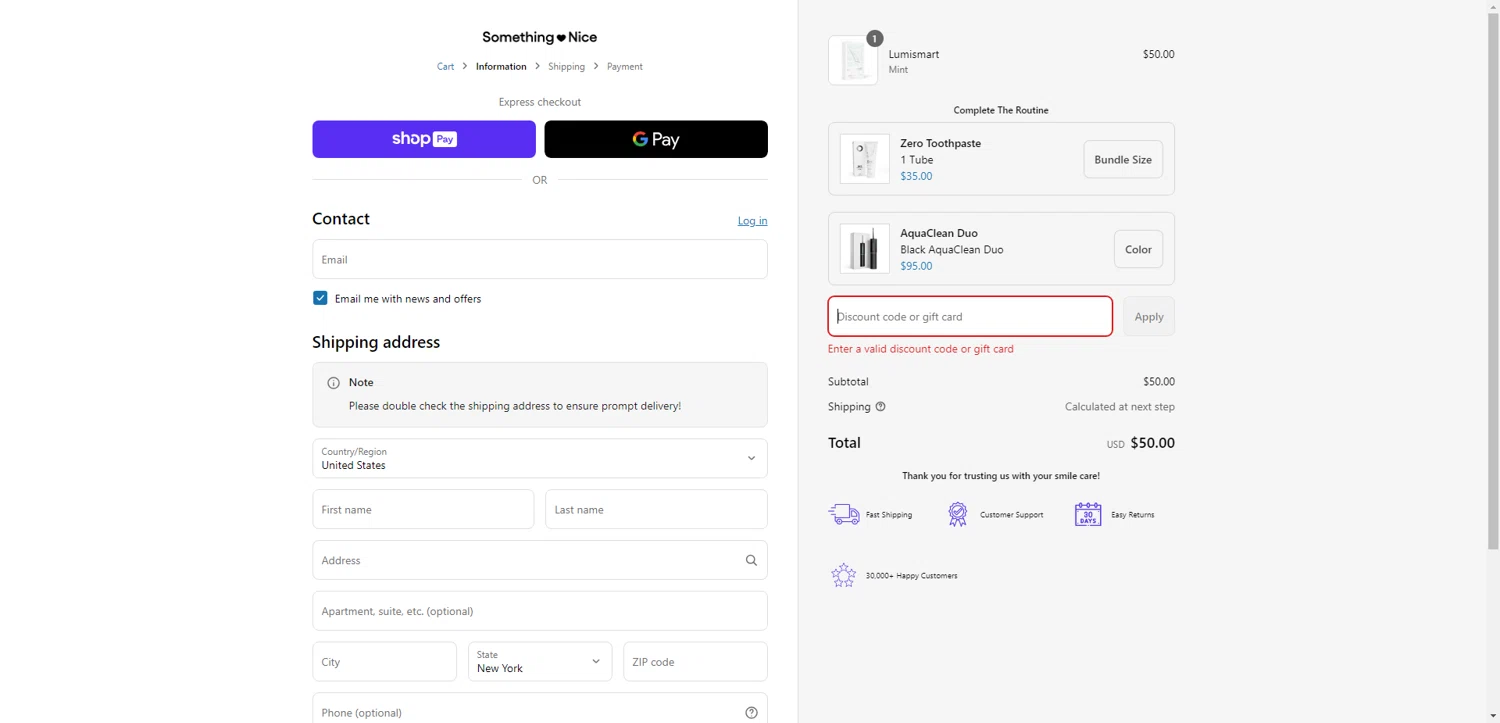Click the AquaClean Duo $95.00 price
Viewport: 1500px width, 723px height.
(x=916, y=266)
